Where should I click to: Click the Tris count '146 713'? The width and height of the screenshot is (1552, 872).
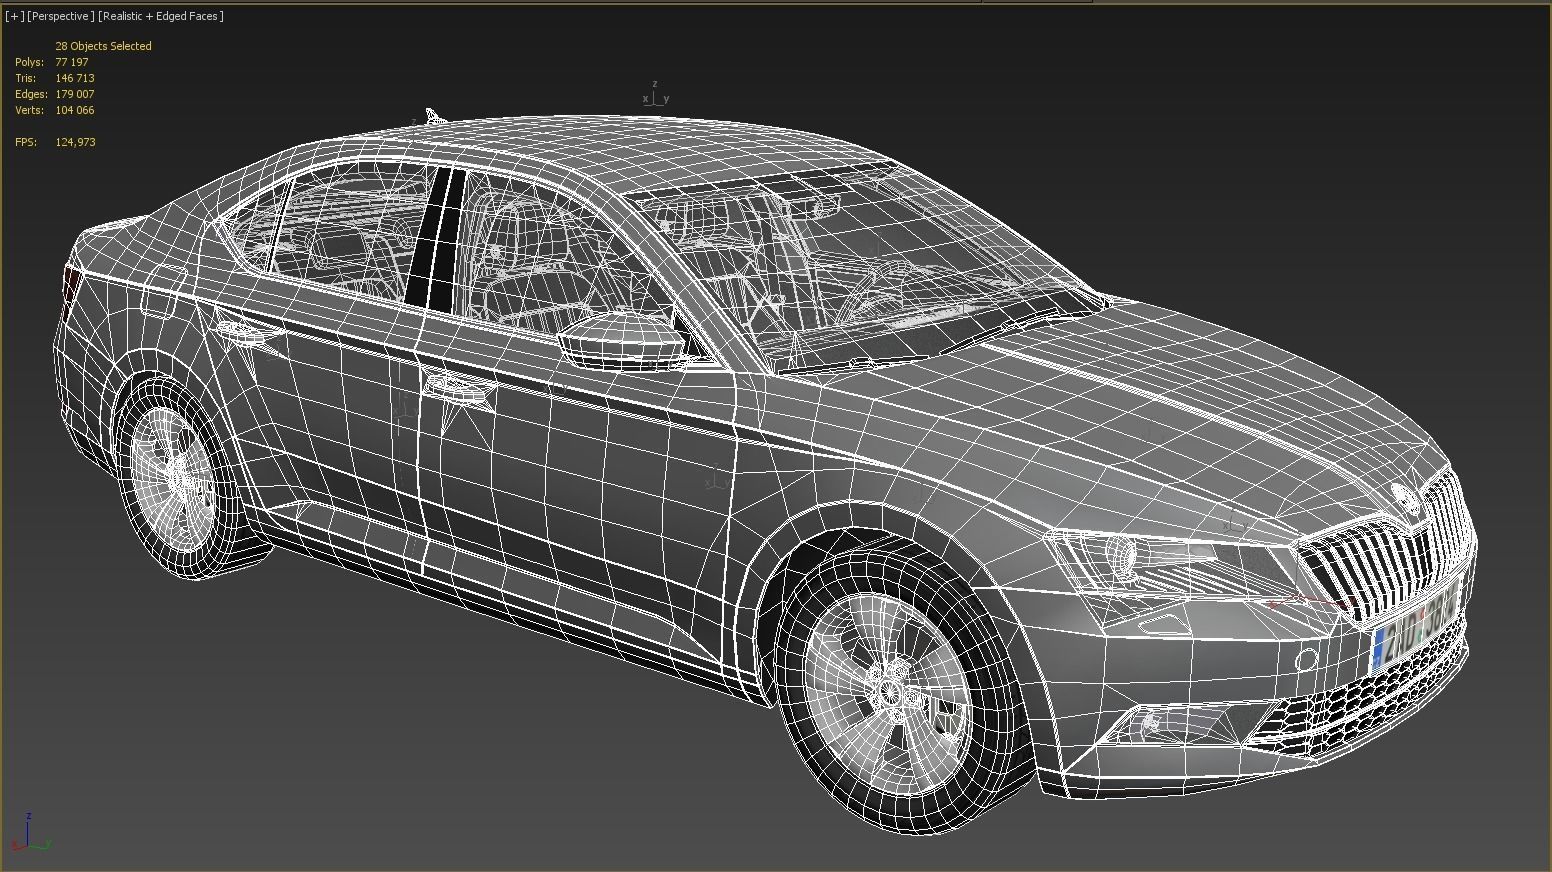coord(75,78)
